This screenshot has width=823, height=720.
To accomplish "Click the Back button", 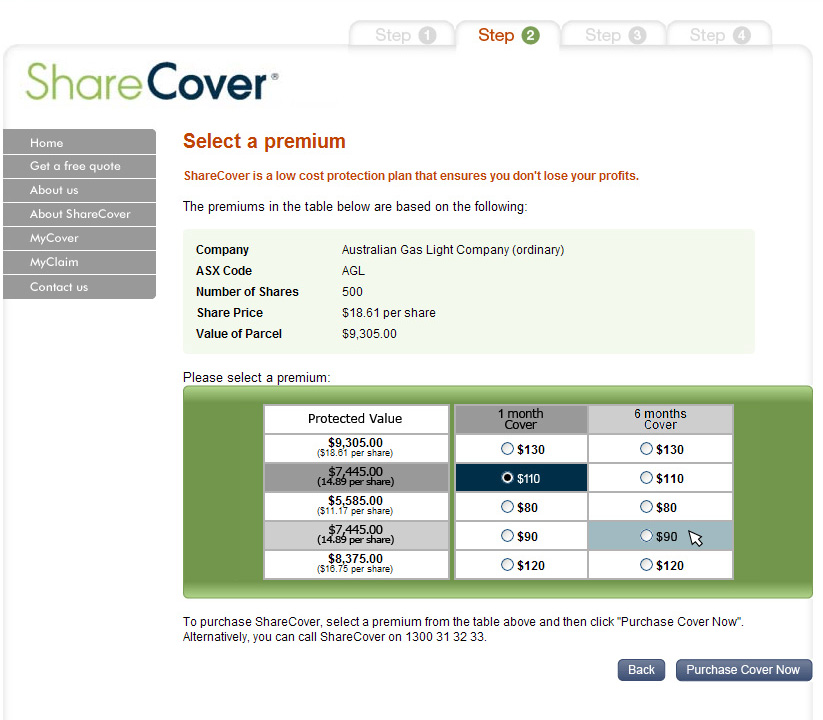I will click(x=641, y=670).
